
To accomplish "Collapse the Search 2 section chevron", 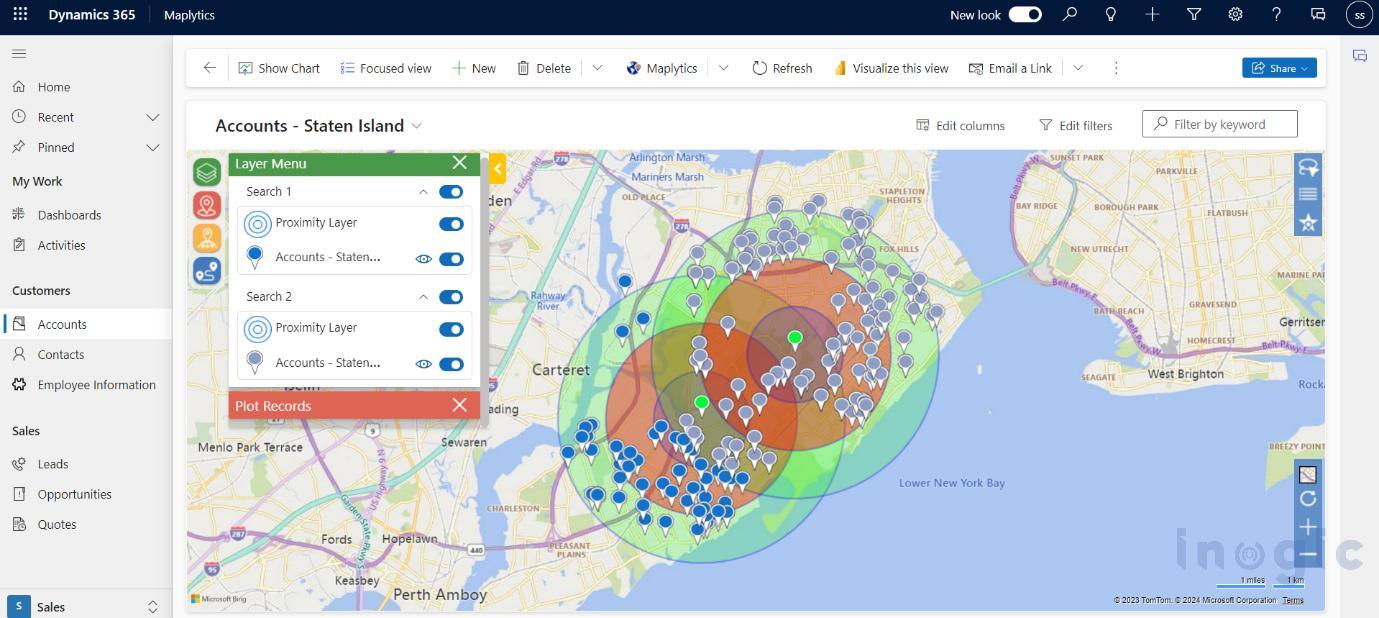I will (423, 297).
